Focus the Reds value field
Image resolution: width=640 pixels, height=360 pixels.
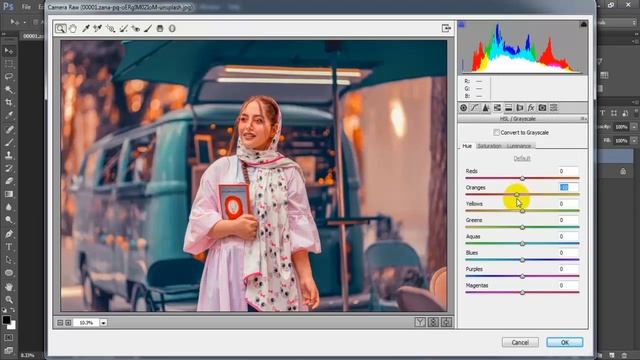click(x=568, y=171)
